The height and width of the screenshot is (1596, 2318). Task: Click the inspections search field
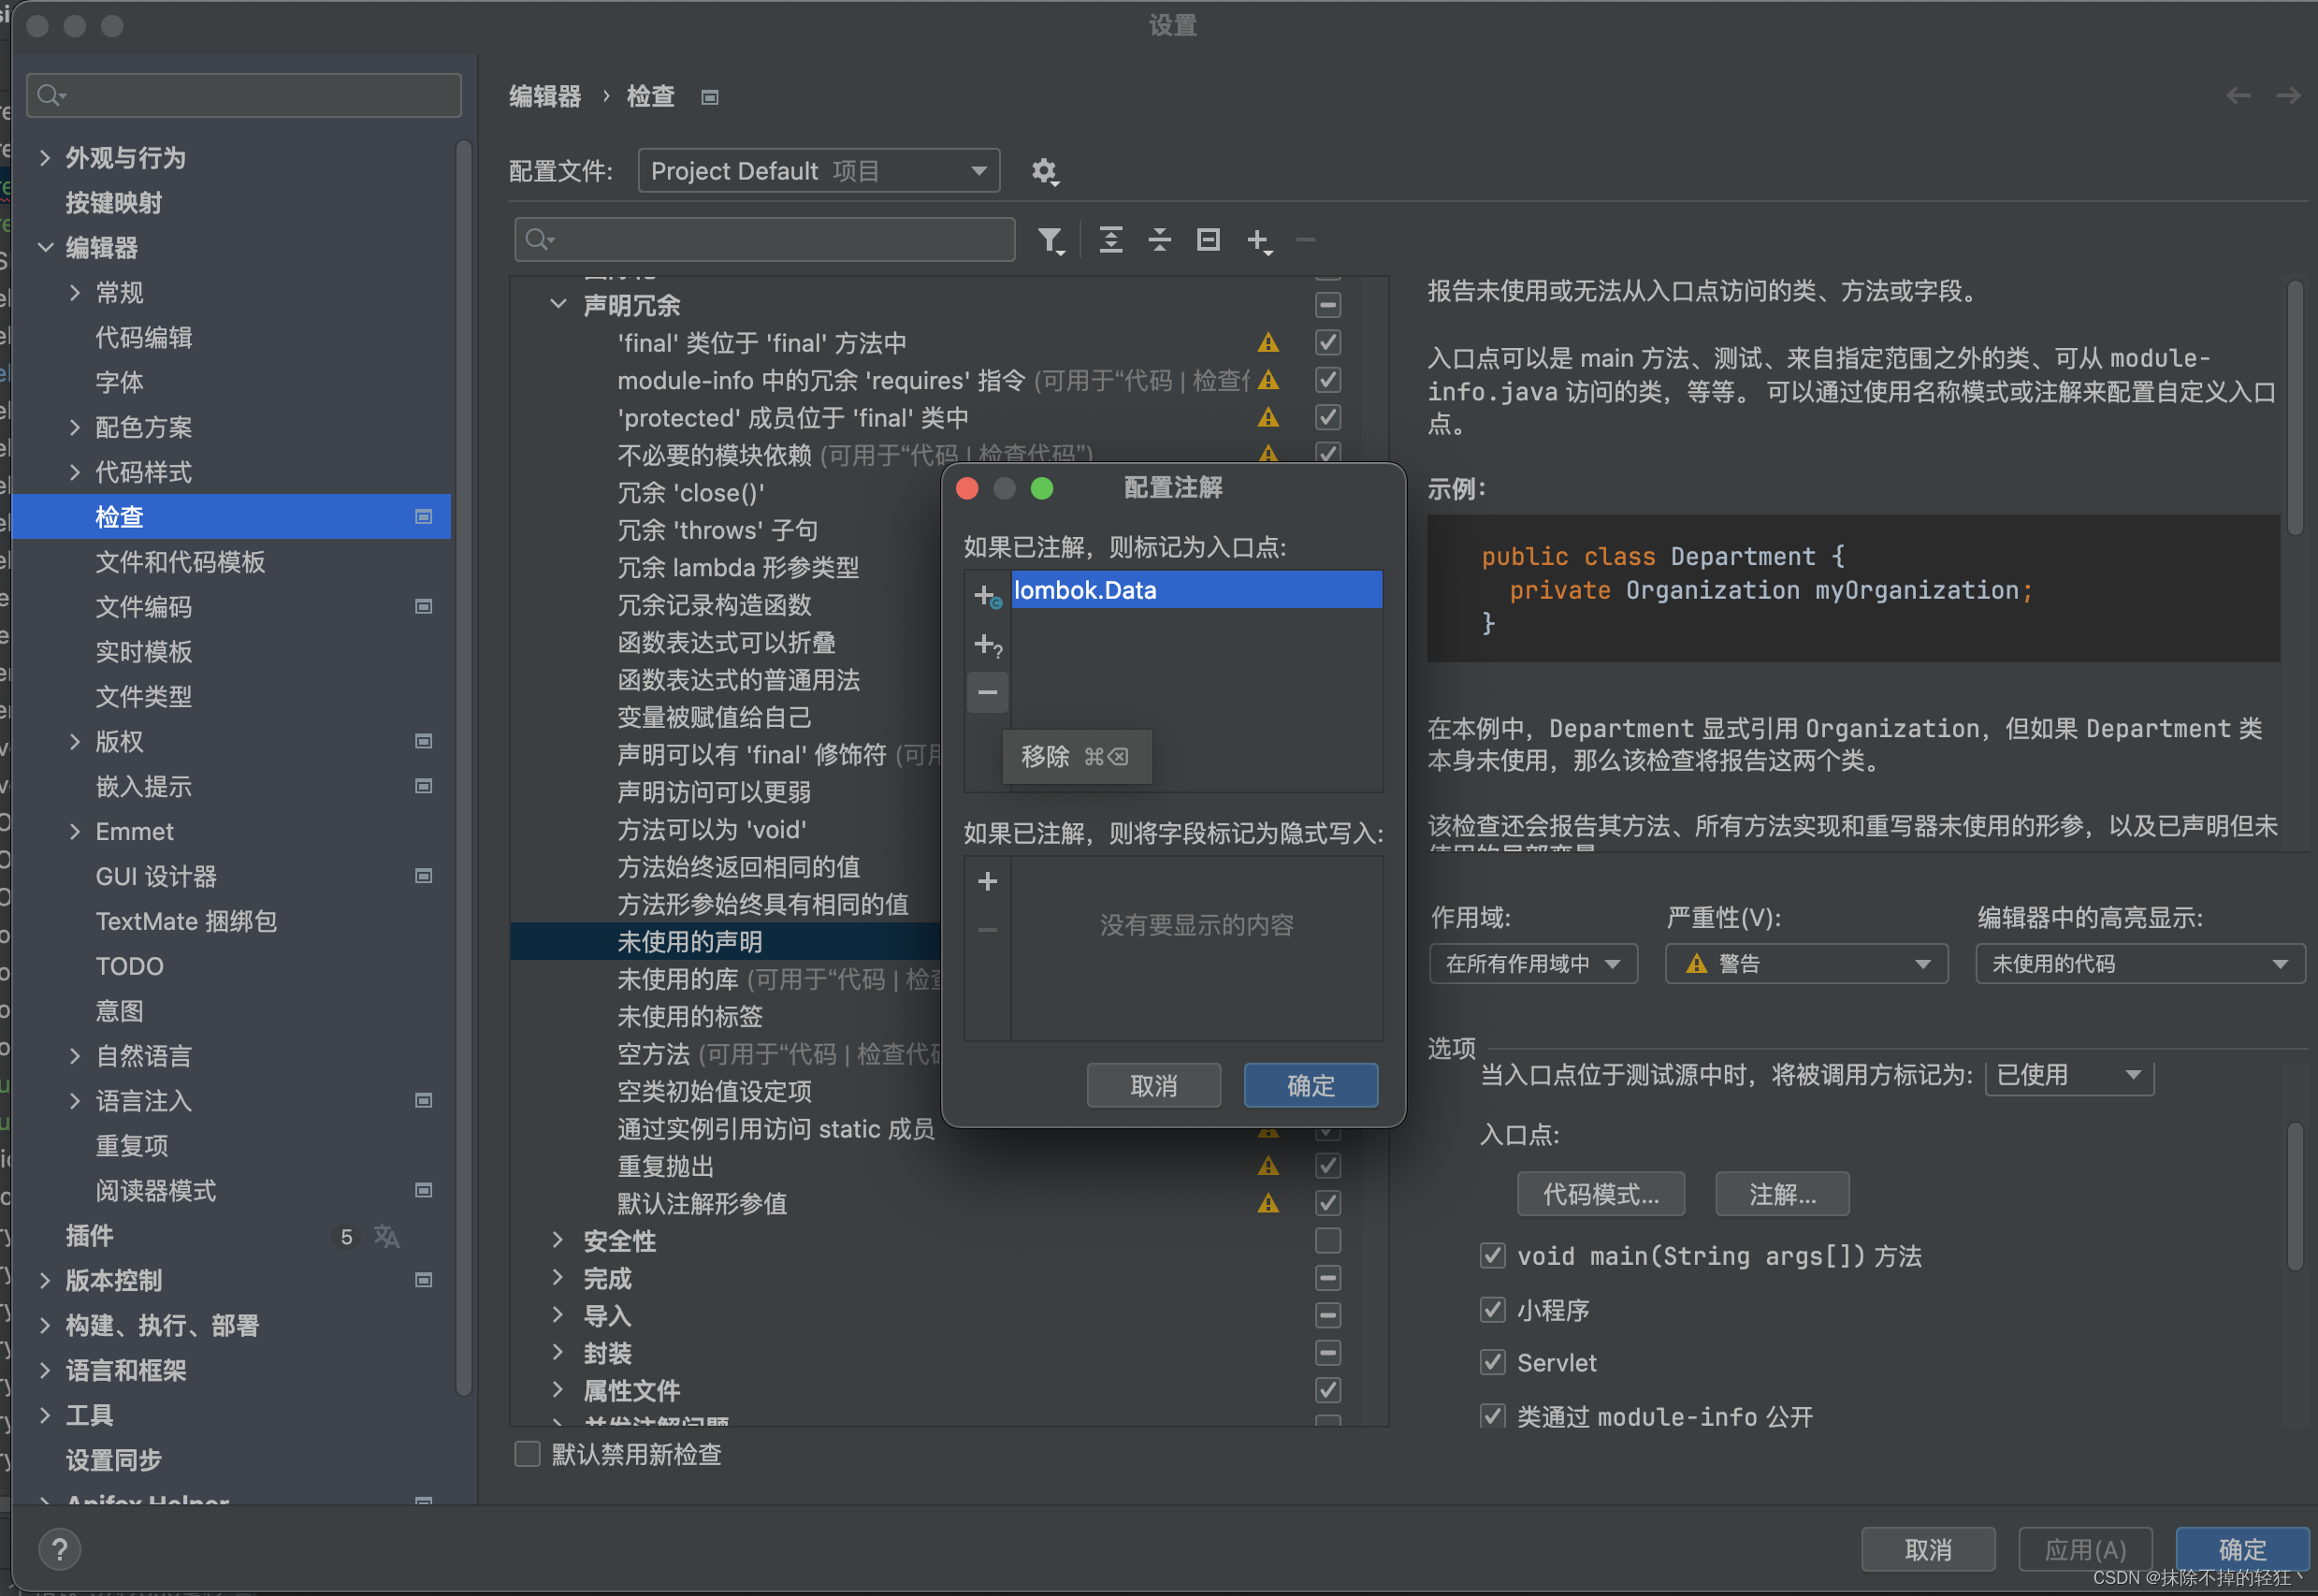coord(764,239)
